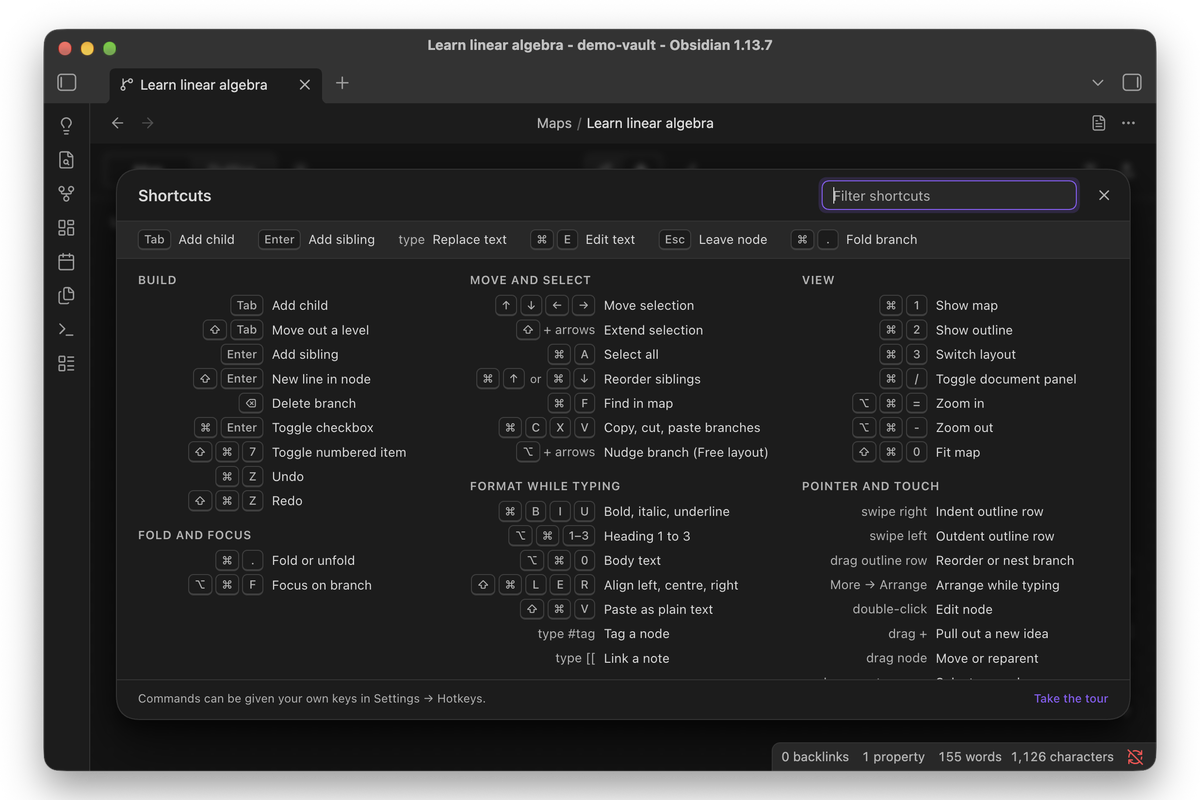Click the stacked files ribbon icon
Screen dimensions: 1200x800
click(x=66, y=296)
